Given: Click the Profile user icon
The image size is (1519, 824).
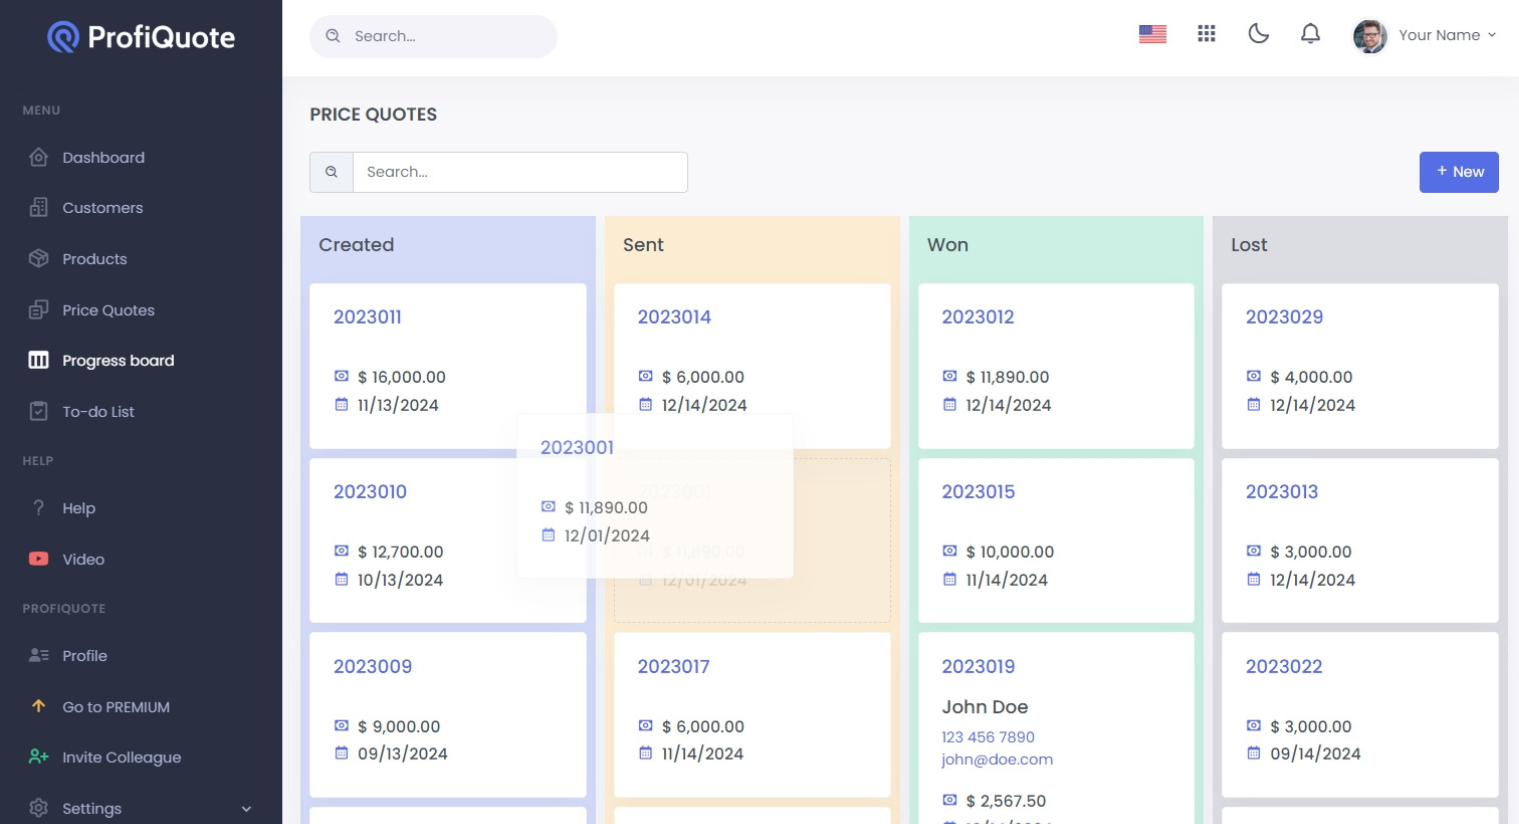Looking at the screenshot, I should (38, 655).
